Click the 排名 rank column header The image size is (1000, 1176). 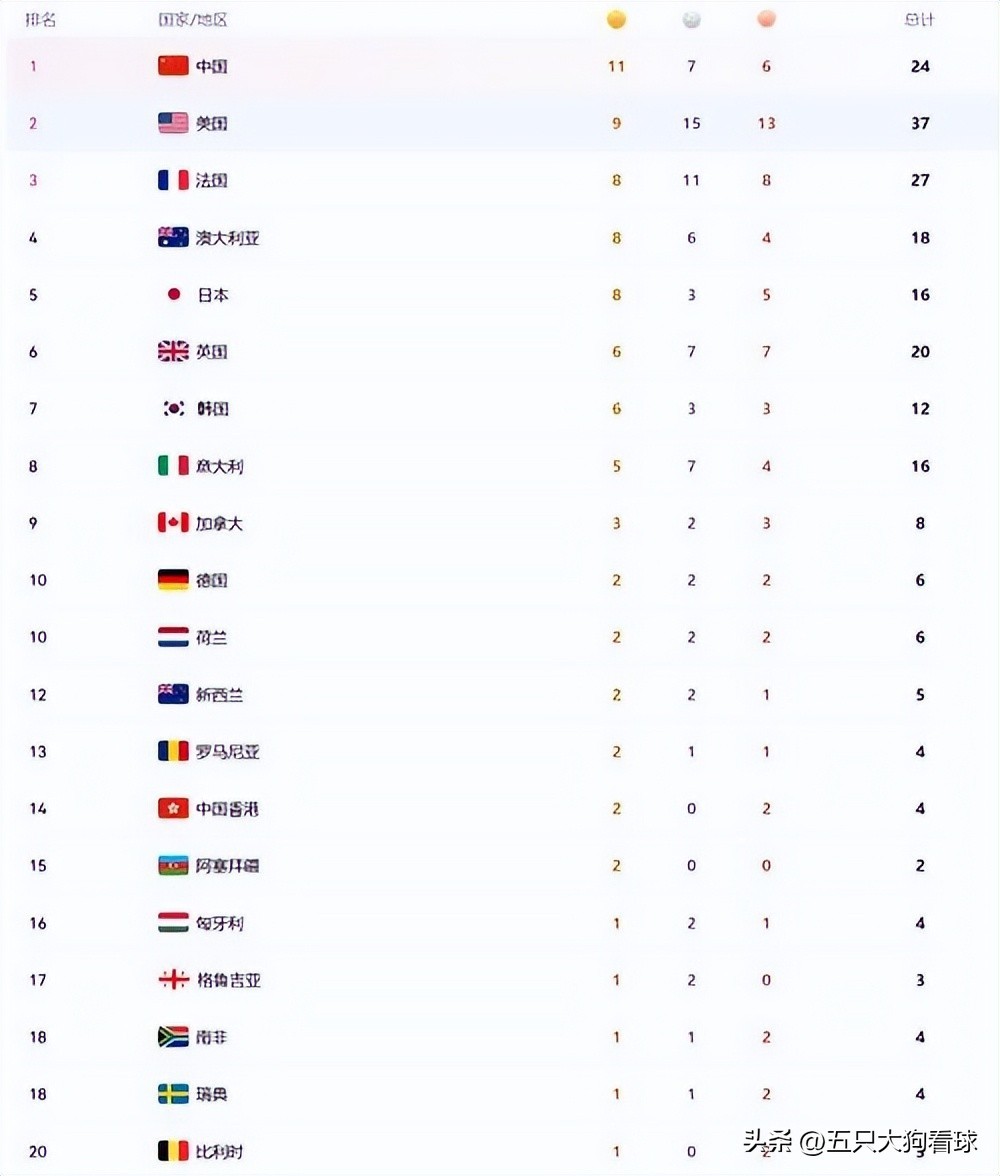(41, 20)
